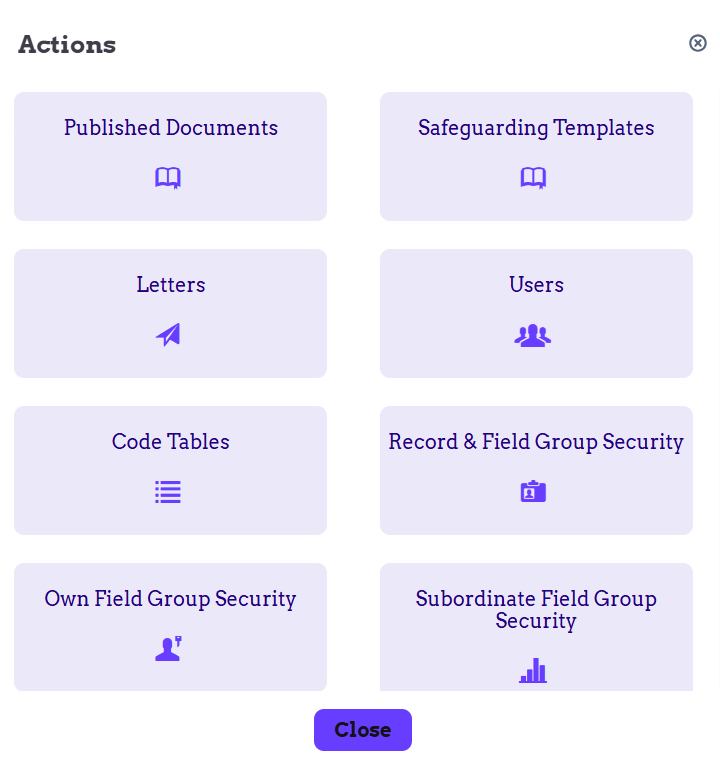720x758 pixels.
Task: Click the 'Subordinate Field Group' text line
Action: pyautogui.click(x=536, y=598)
